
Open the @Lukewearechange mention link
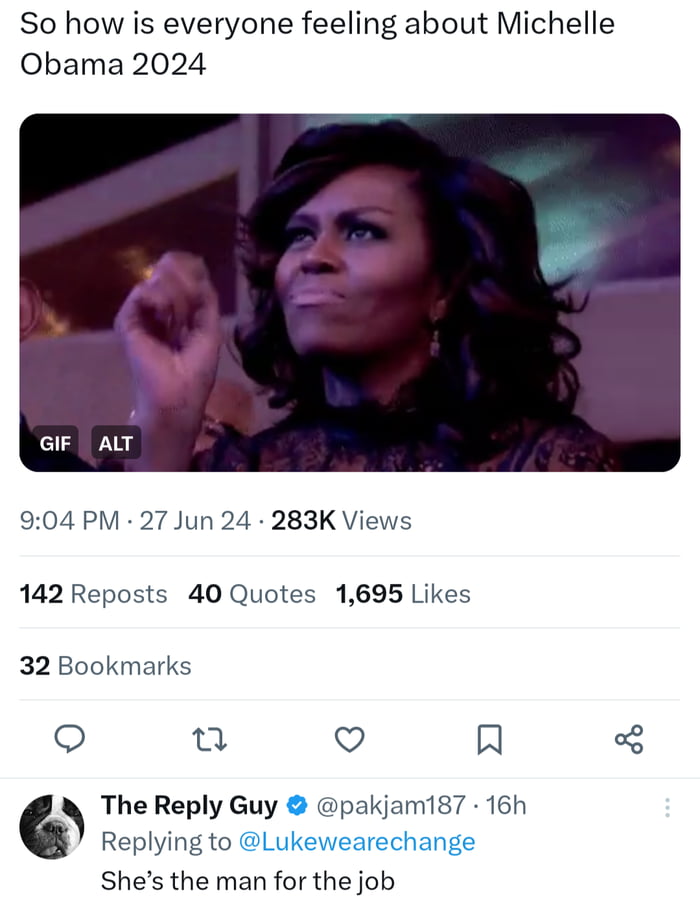pyautogui.click(x=357, y=842)
